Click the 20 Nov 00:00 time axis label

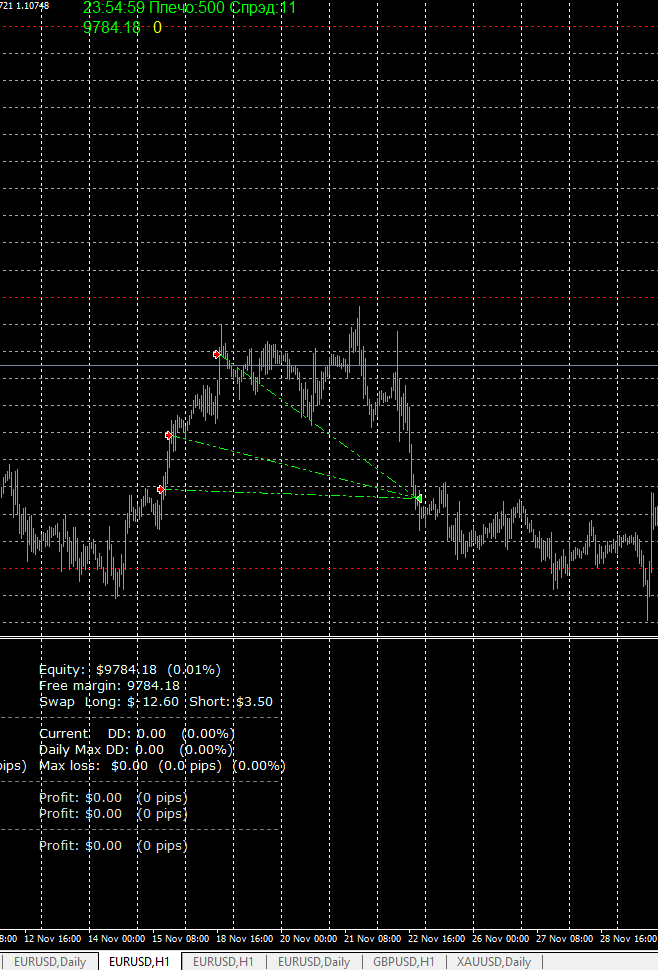[309, 938]
